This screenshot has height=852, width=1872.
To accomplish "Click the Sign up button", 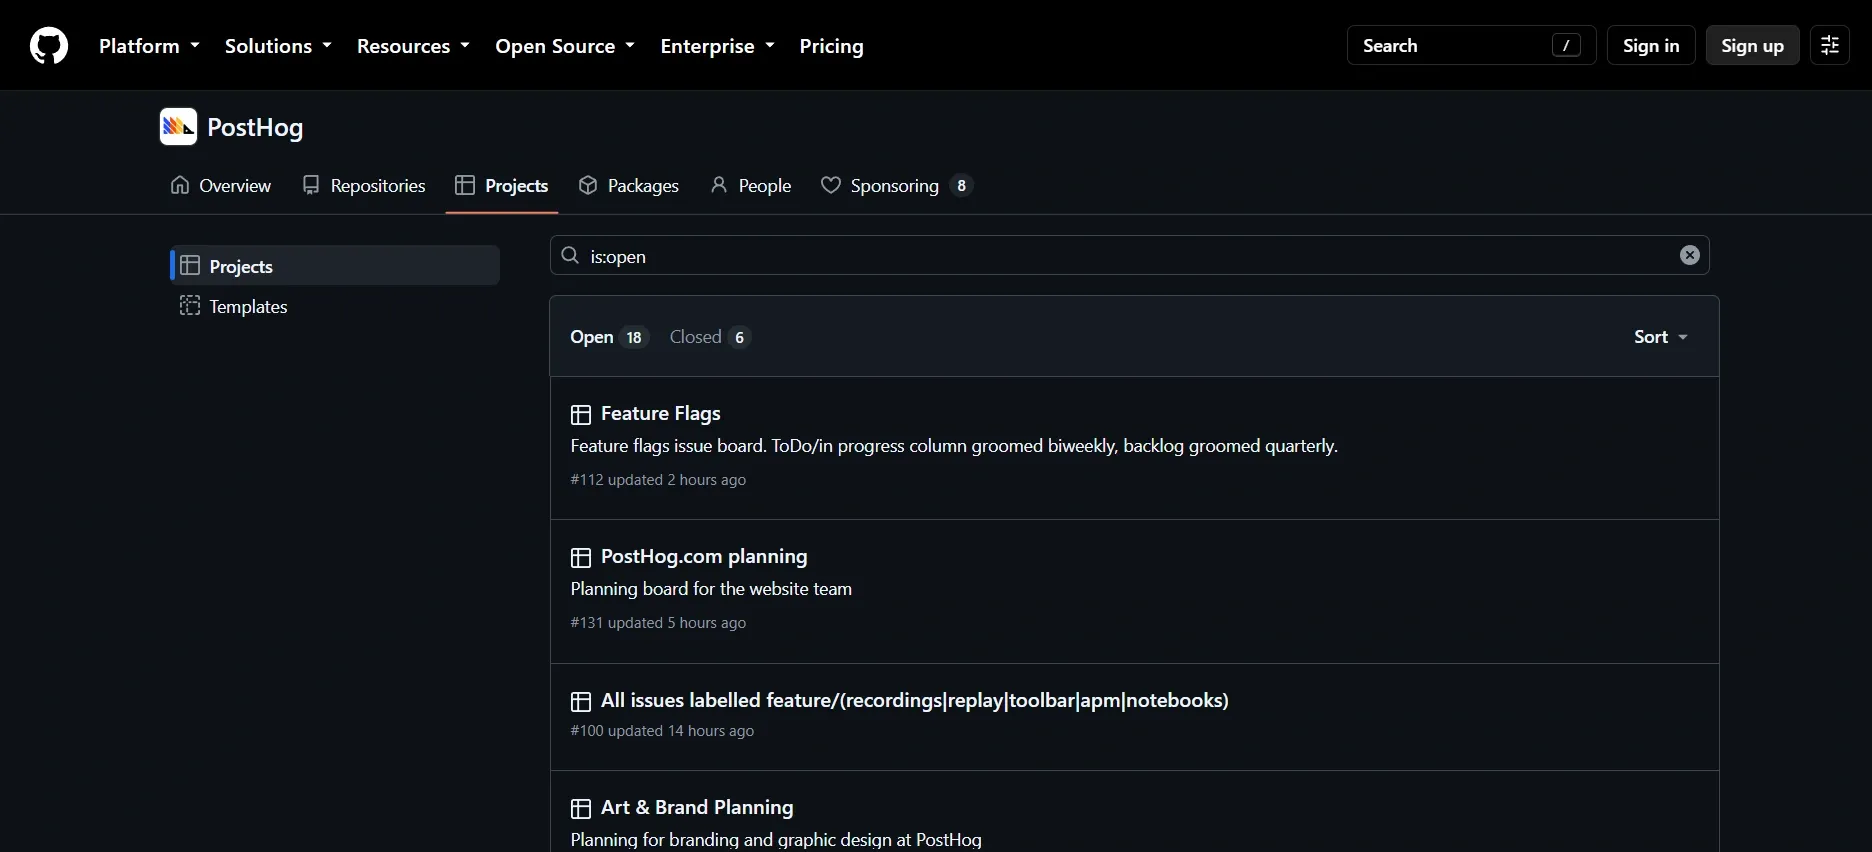I will 1752,46.
